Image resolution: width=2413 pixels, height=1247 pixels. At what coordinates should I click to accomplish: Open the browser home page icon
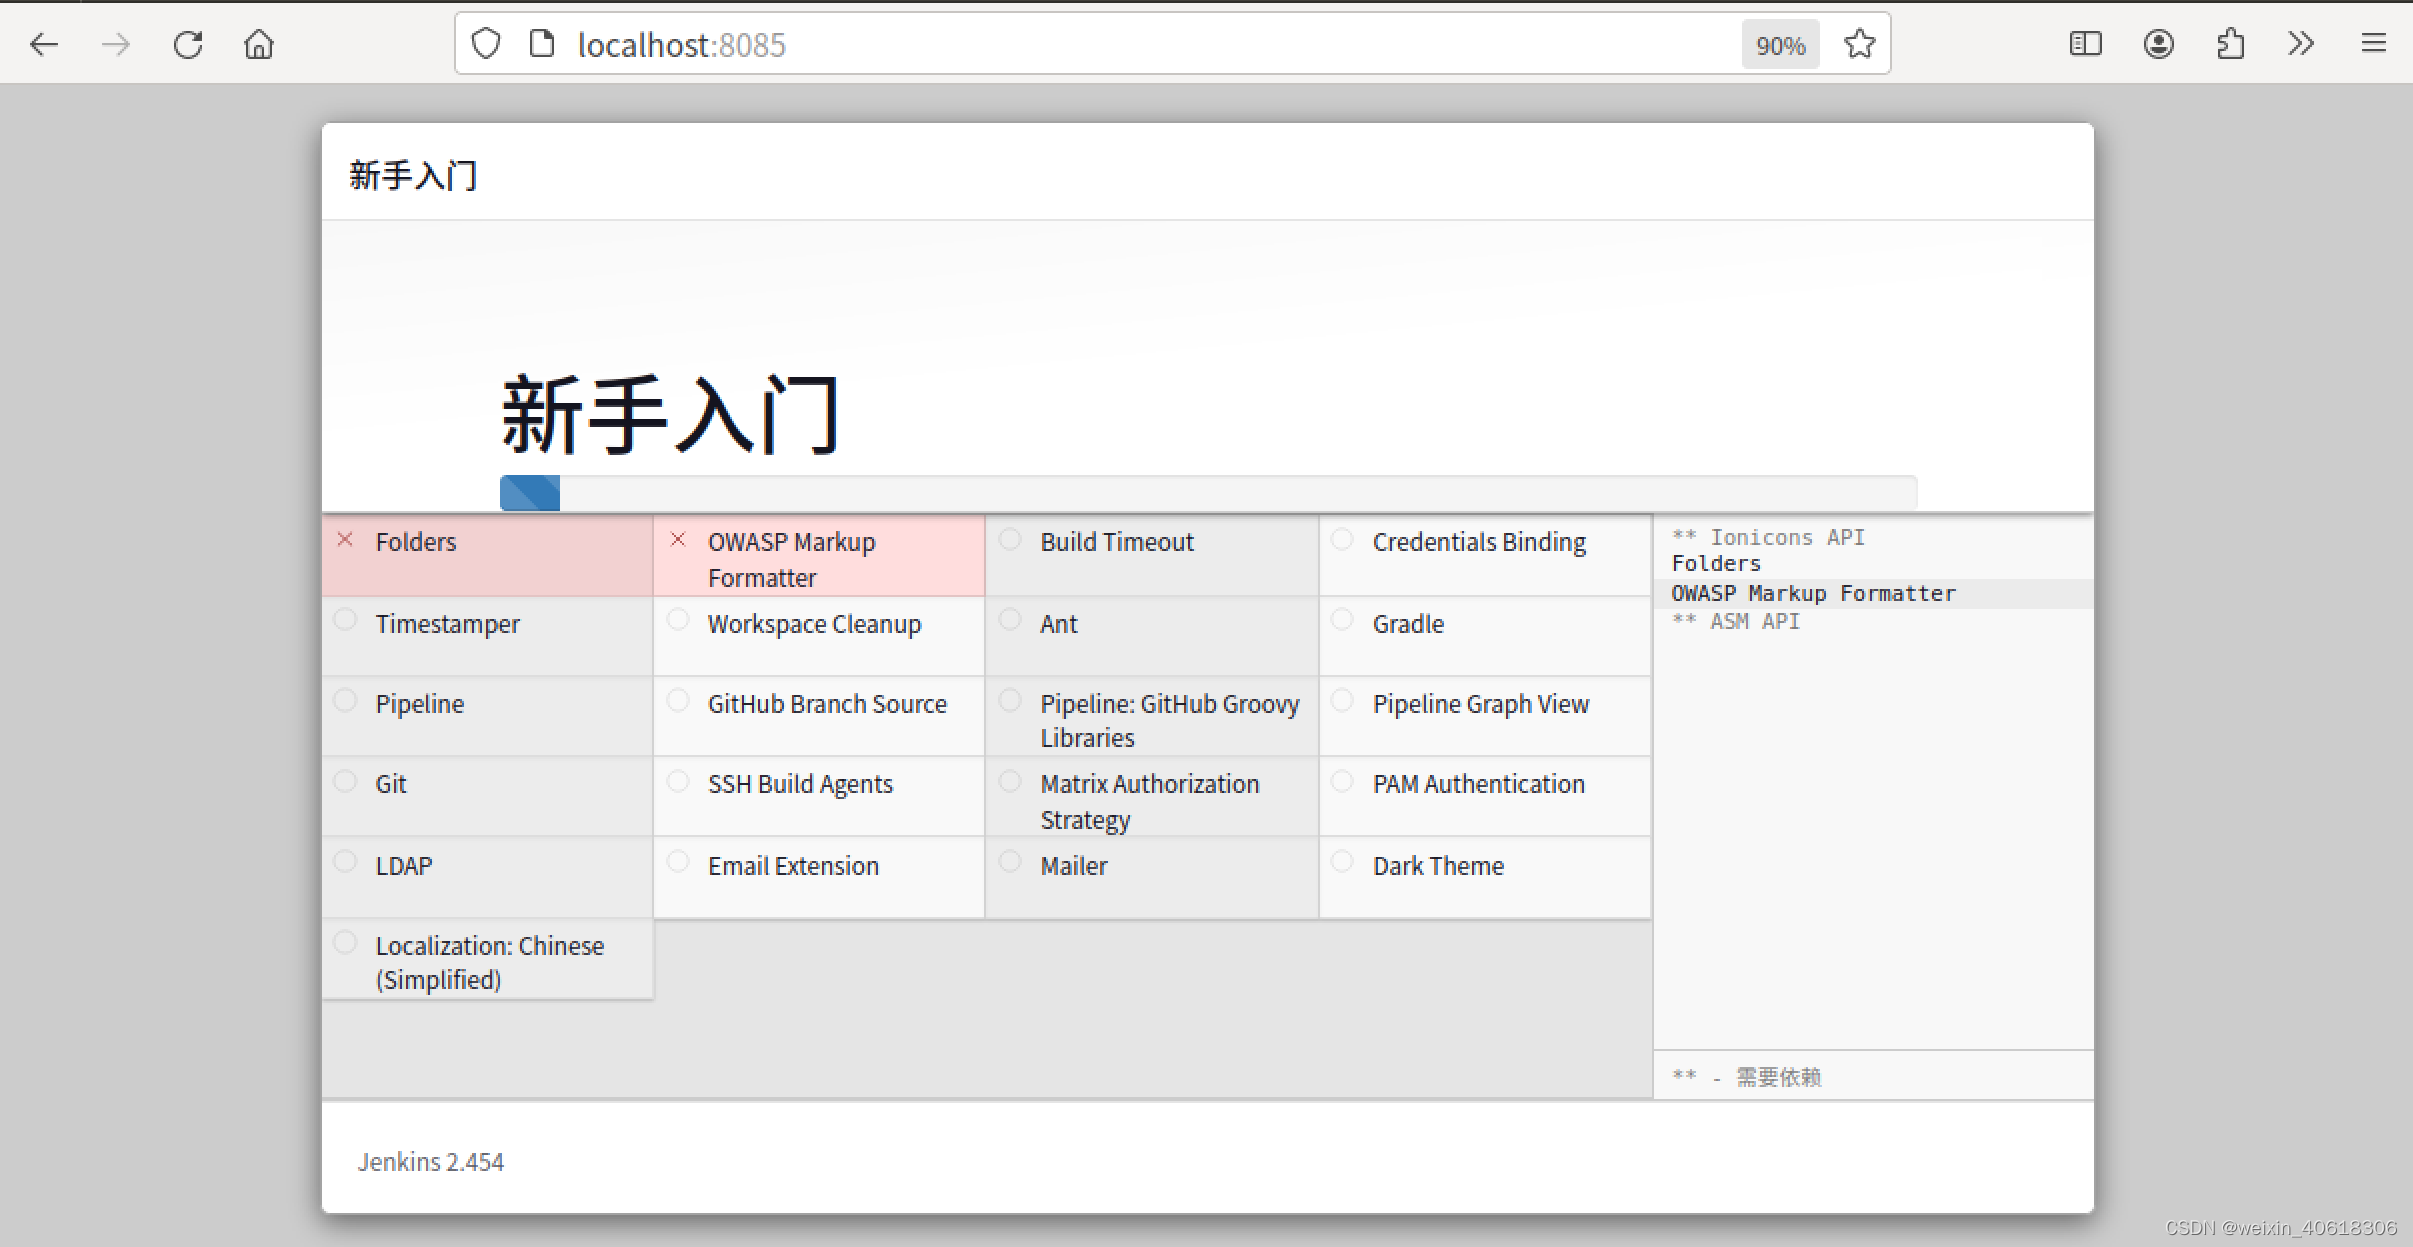click(x=259, y=44)
